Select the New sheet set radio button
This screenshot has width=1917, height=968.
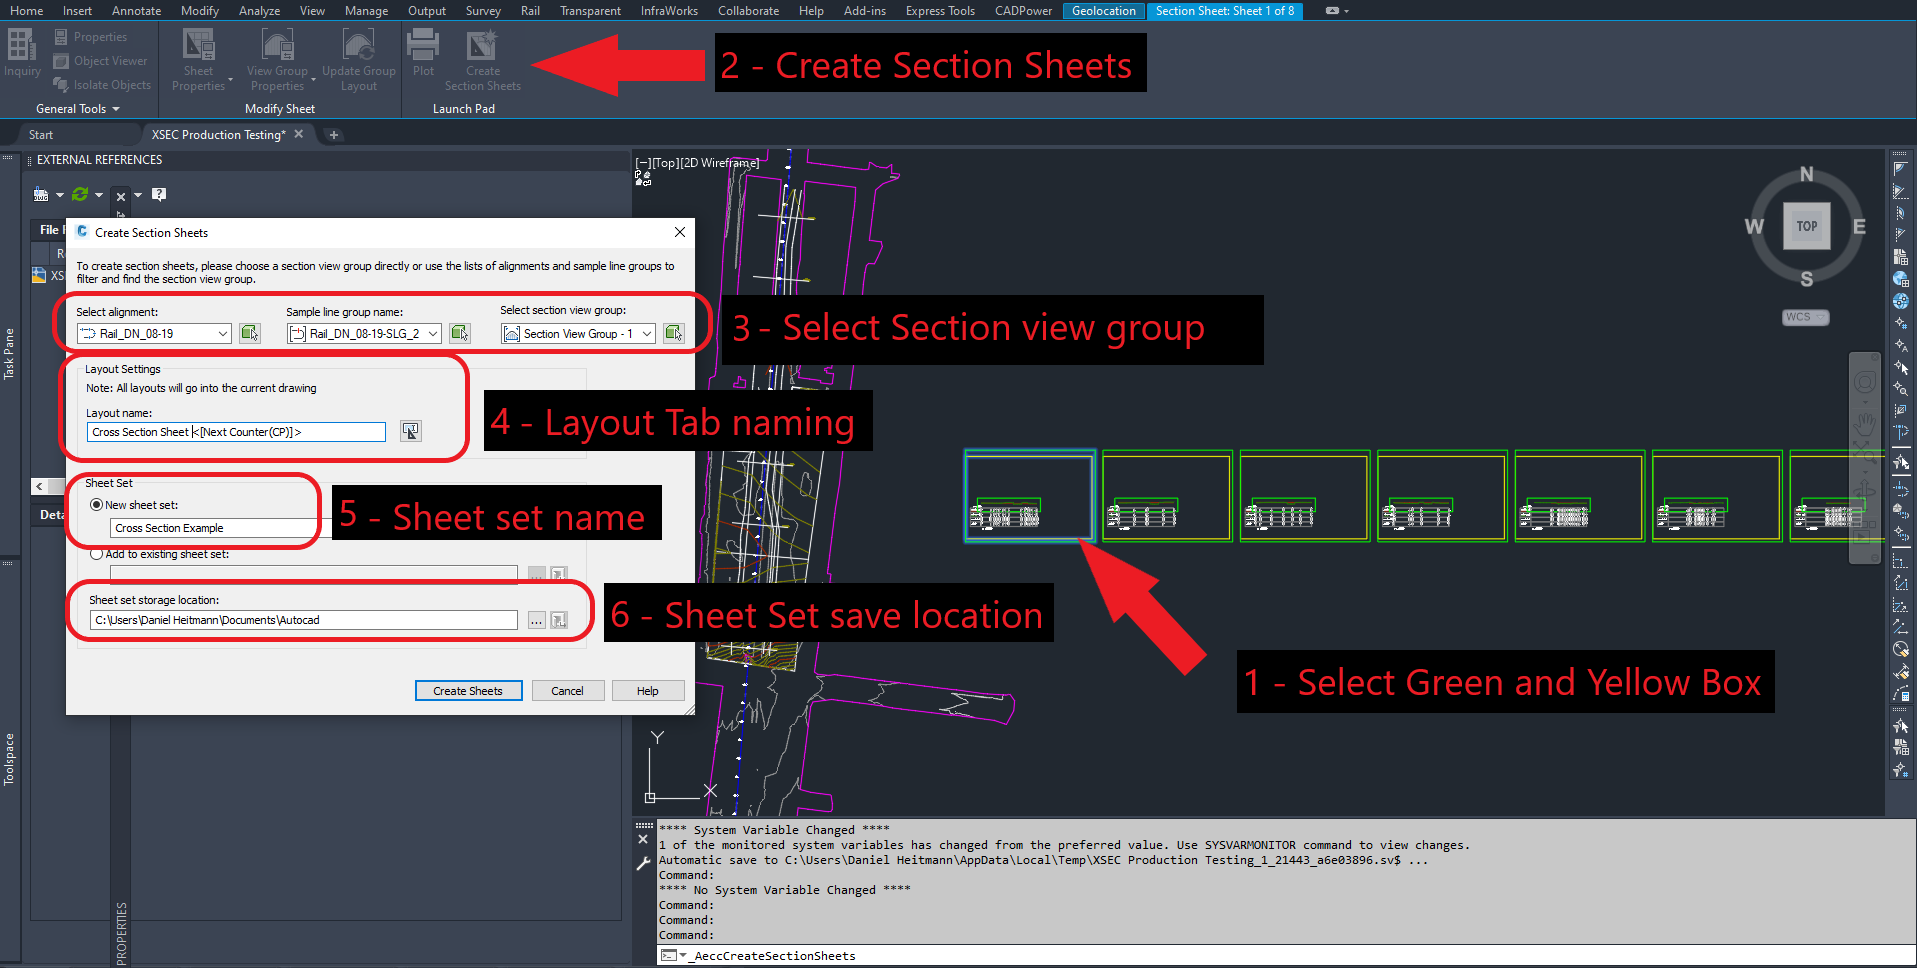pyautogui.click(x=97, y=505)
